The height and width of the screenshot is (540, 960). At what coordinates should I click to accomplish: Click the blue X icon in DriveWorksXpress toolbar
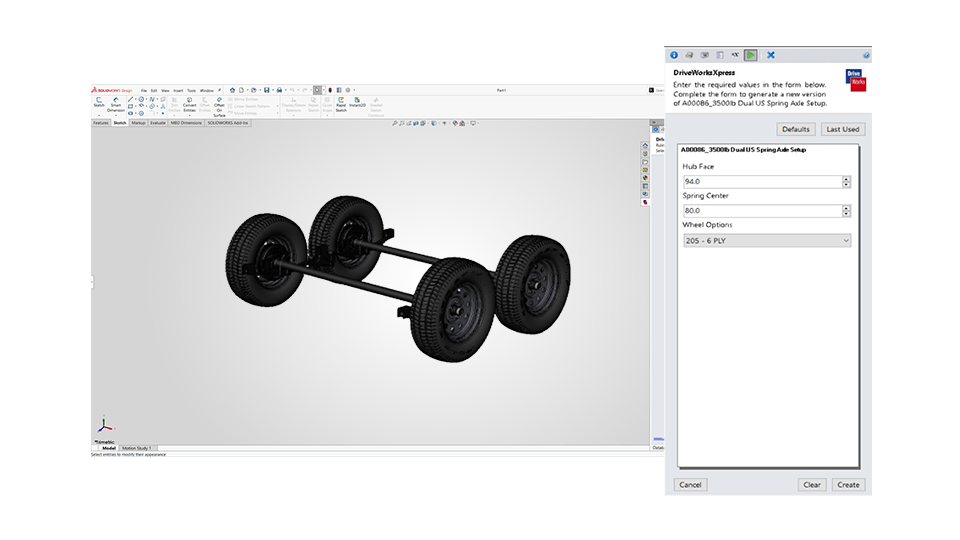click(x=771, y=55)
